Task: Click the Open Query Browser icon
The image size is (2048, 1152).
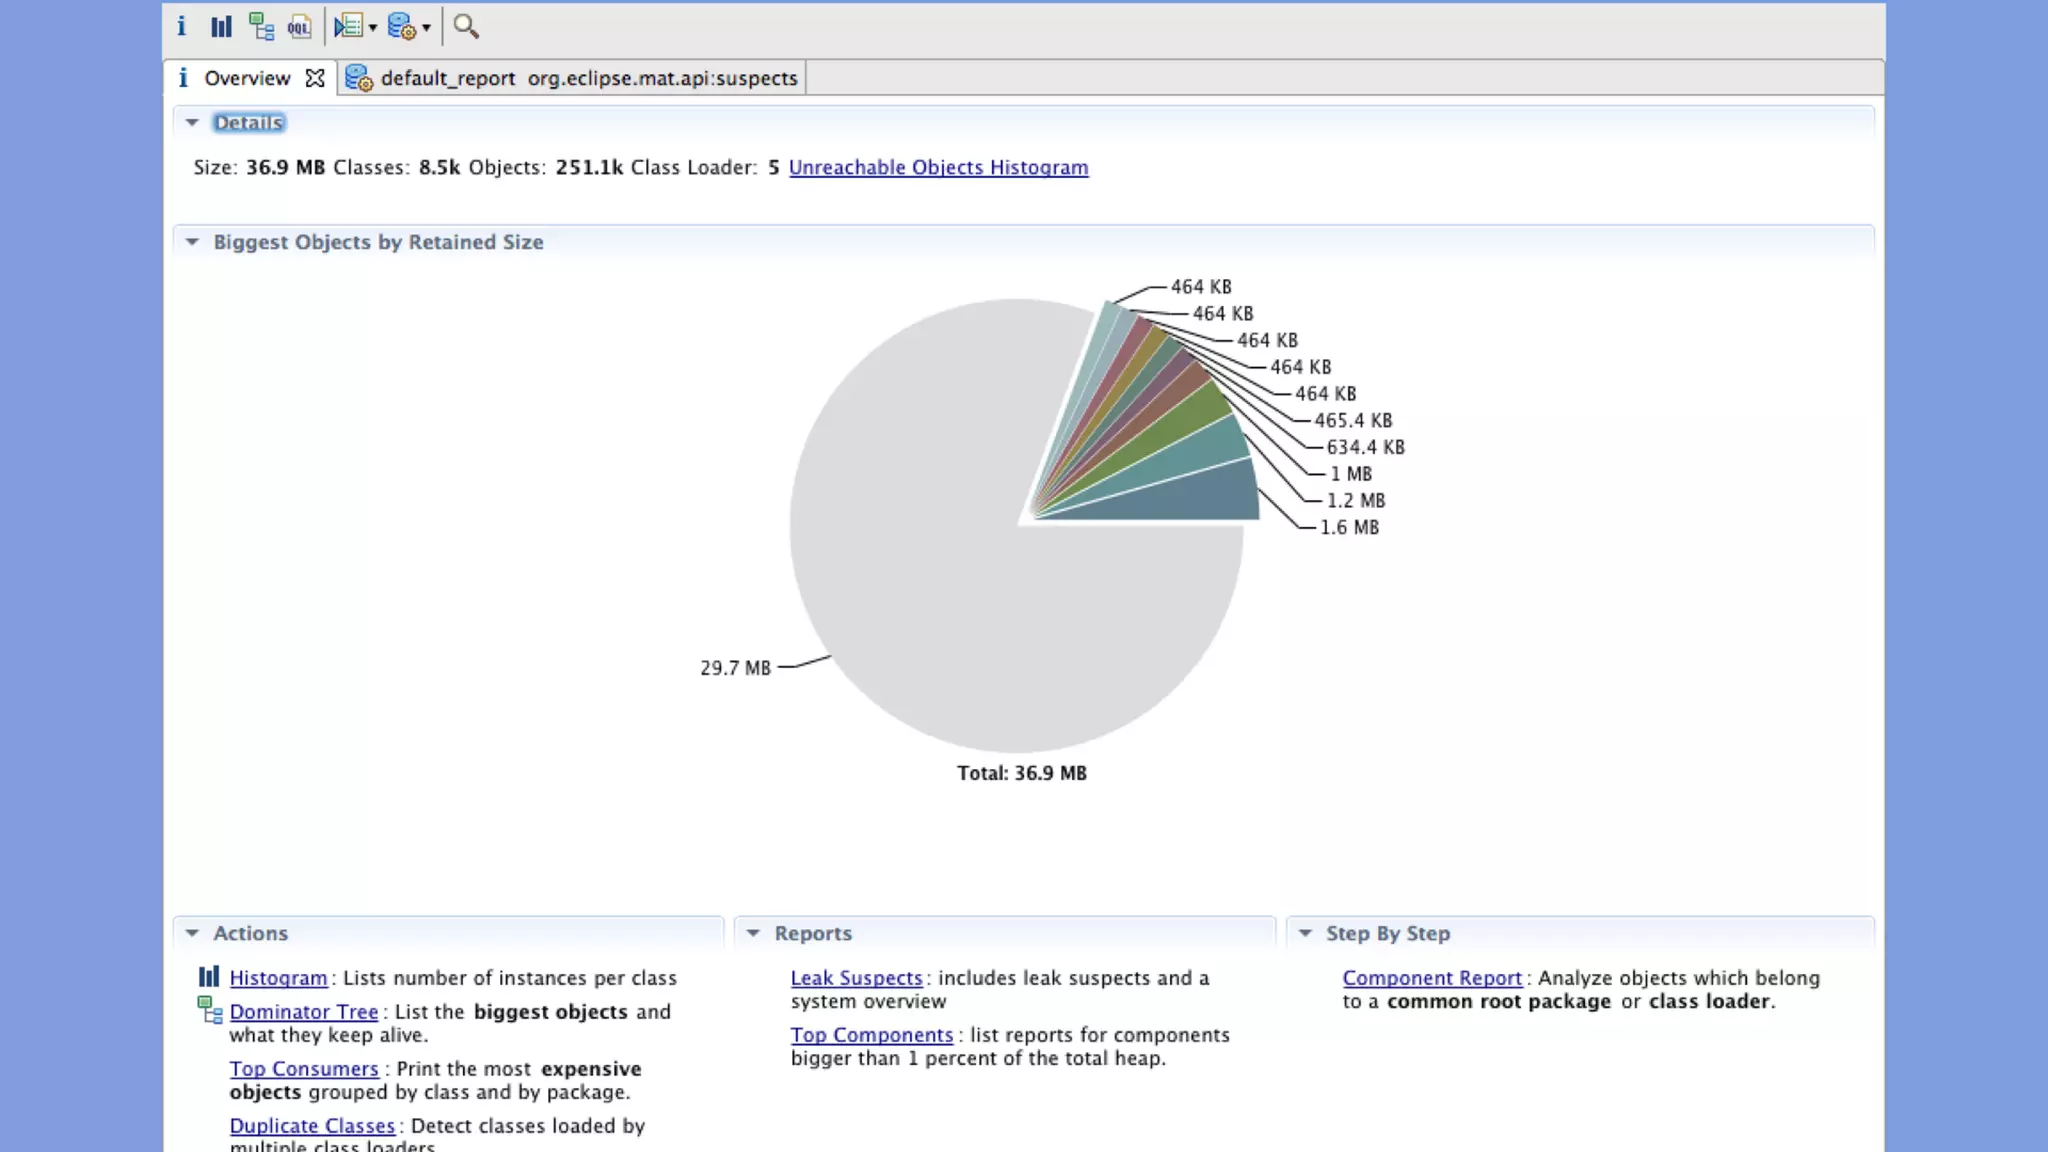Action: click(x=347, y=26)
